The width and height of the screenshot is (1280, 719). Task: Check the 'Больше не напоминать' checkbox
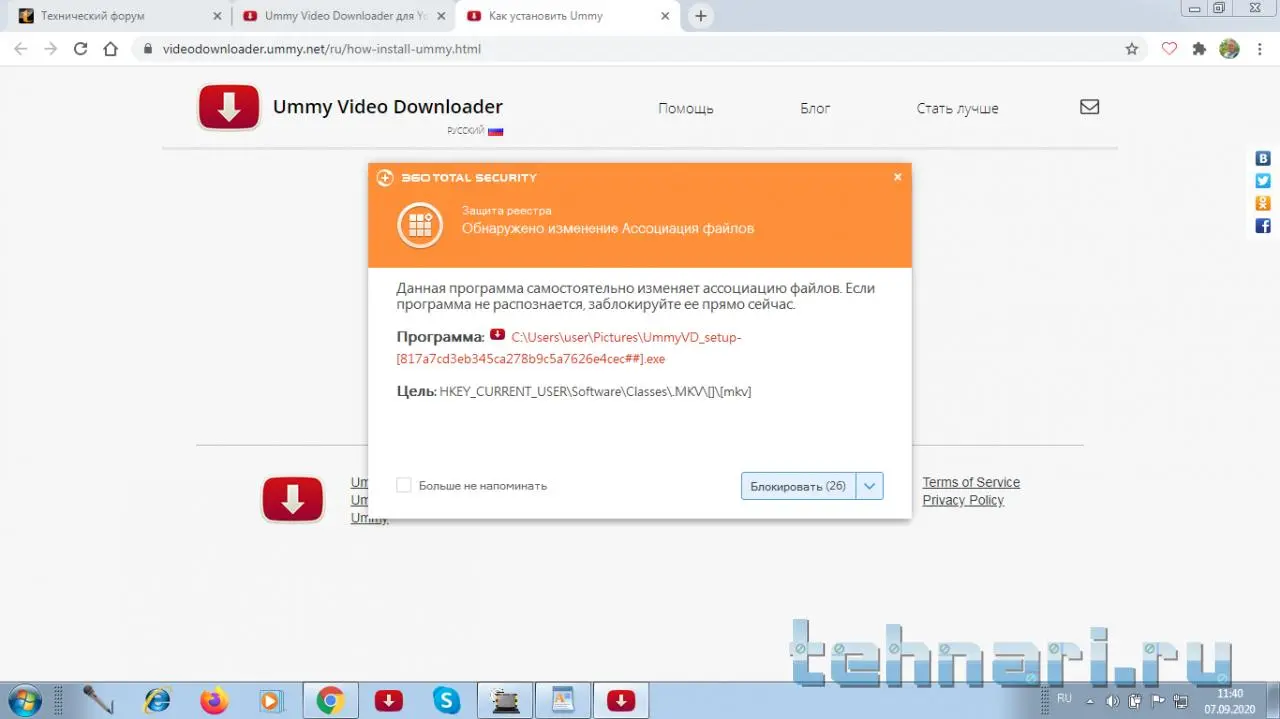[404, 485]
